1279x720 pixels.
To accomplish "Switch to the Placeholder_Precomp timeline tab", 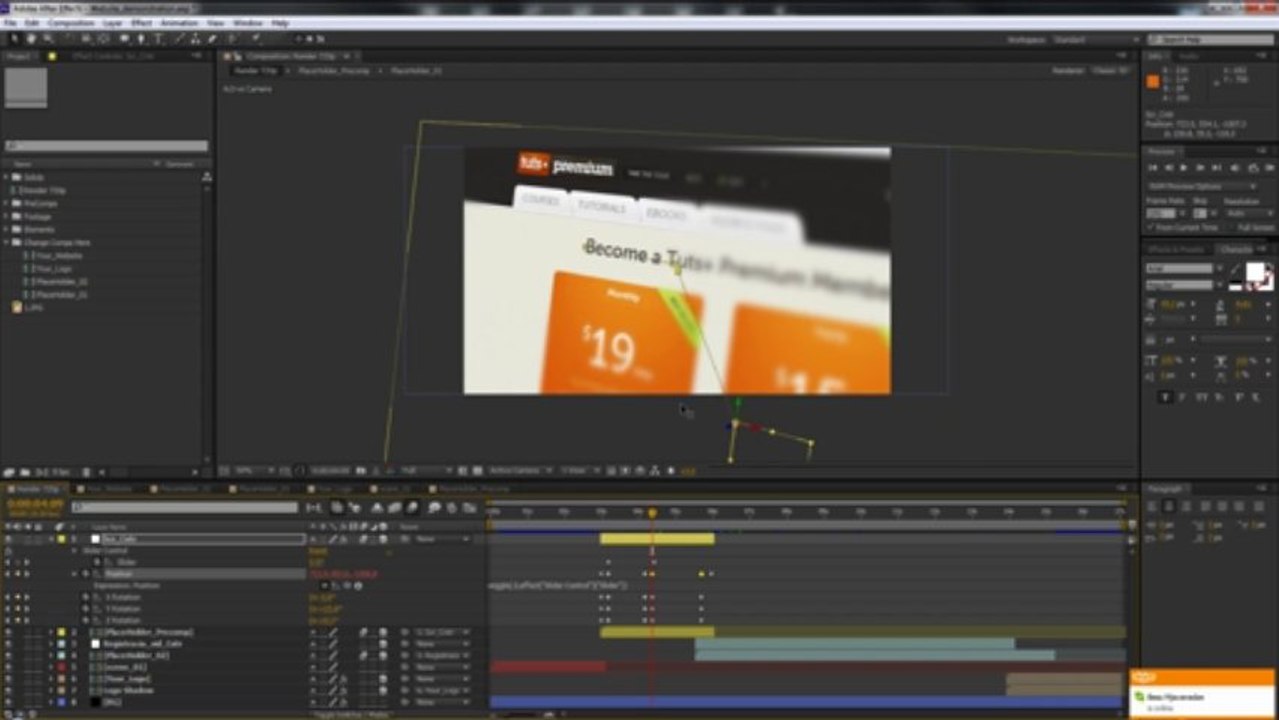I will click(x=468, y=489).
